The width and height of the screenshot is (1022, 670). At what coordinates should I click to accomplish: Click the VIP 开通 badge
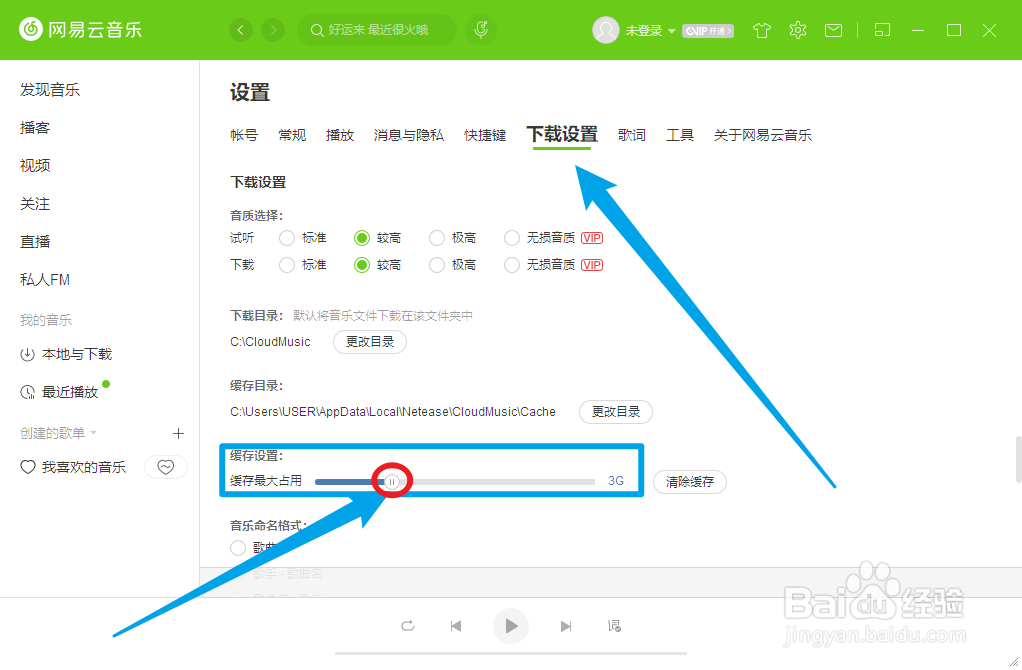[x=708, y=31]
